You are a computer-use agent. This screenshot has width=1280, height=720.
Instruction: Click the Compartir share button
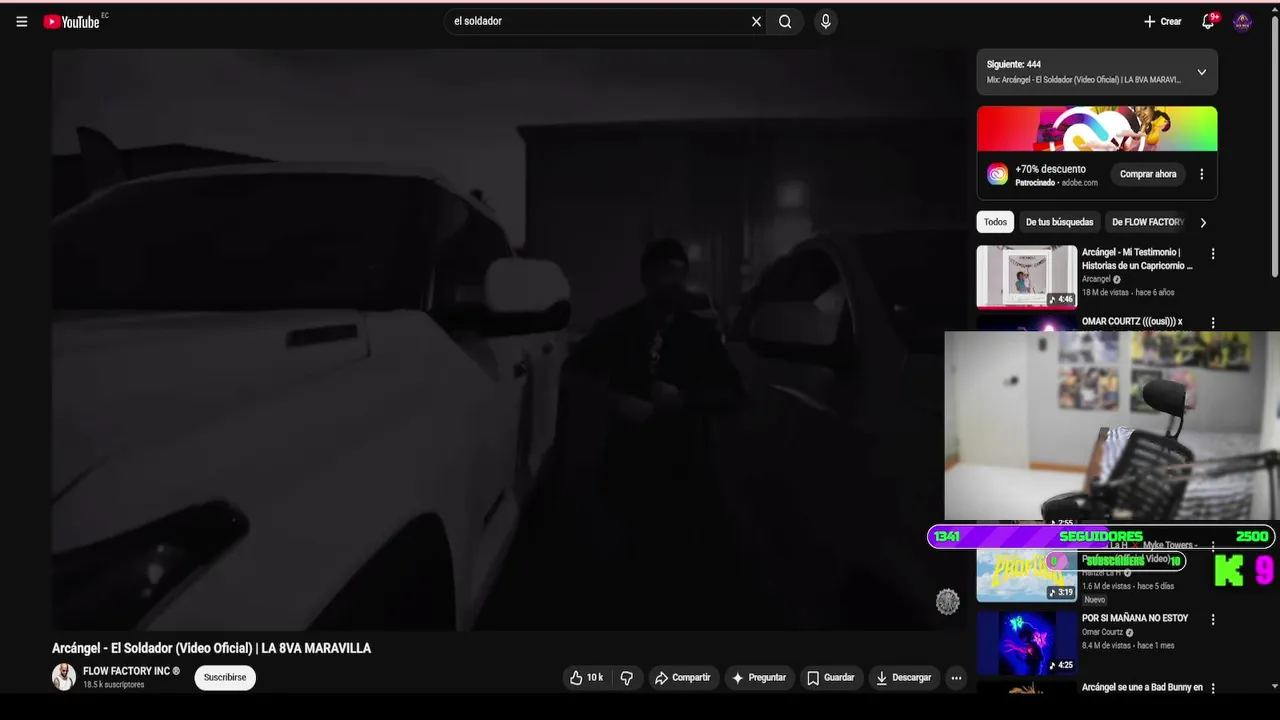tap(683, 678)
